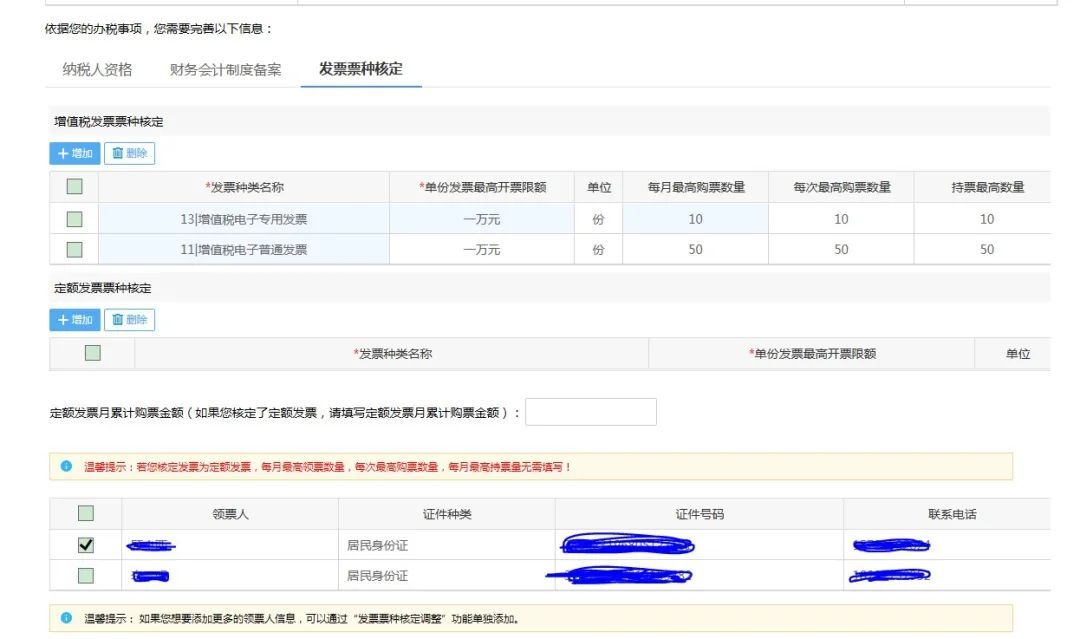This screenshot has height=639, width=1080.
Task: Click 每次最高购票数量 value 10 for 专用发票
Action: point(841,219)
